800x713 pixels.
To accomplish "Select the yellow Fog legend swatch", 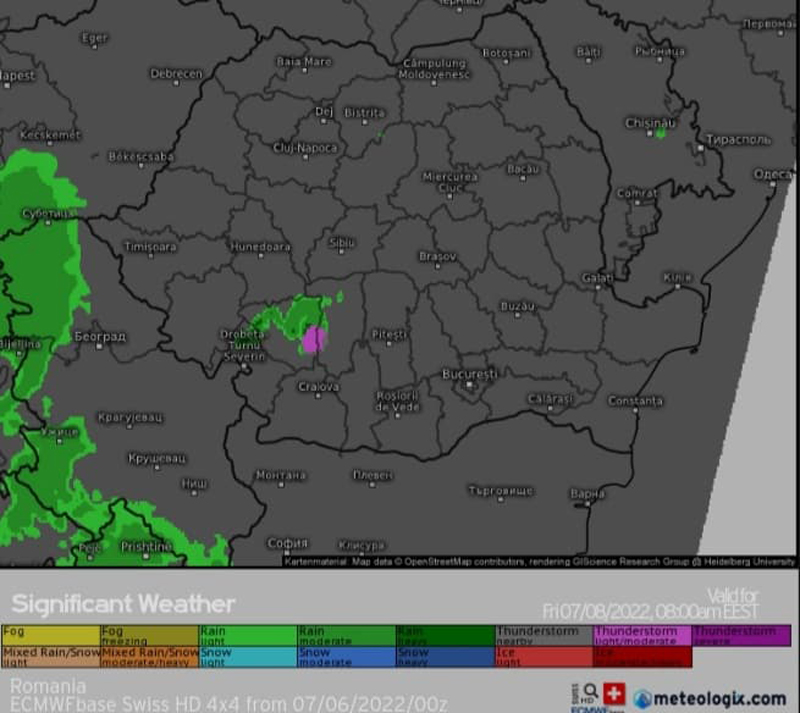I will (50, 635).
